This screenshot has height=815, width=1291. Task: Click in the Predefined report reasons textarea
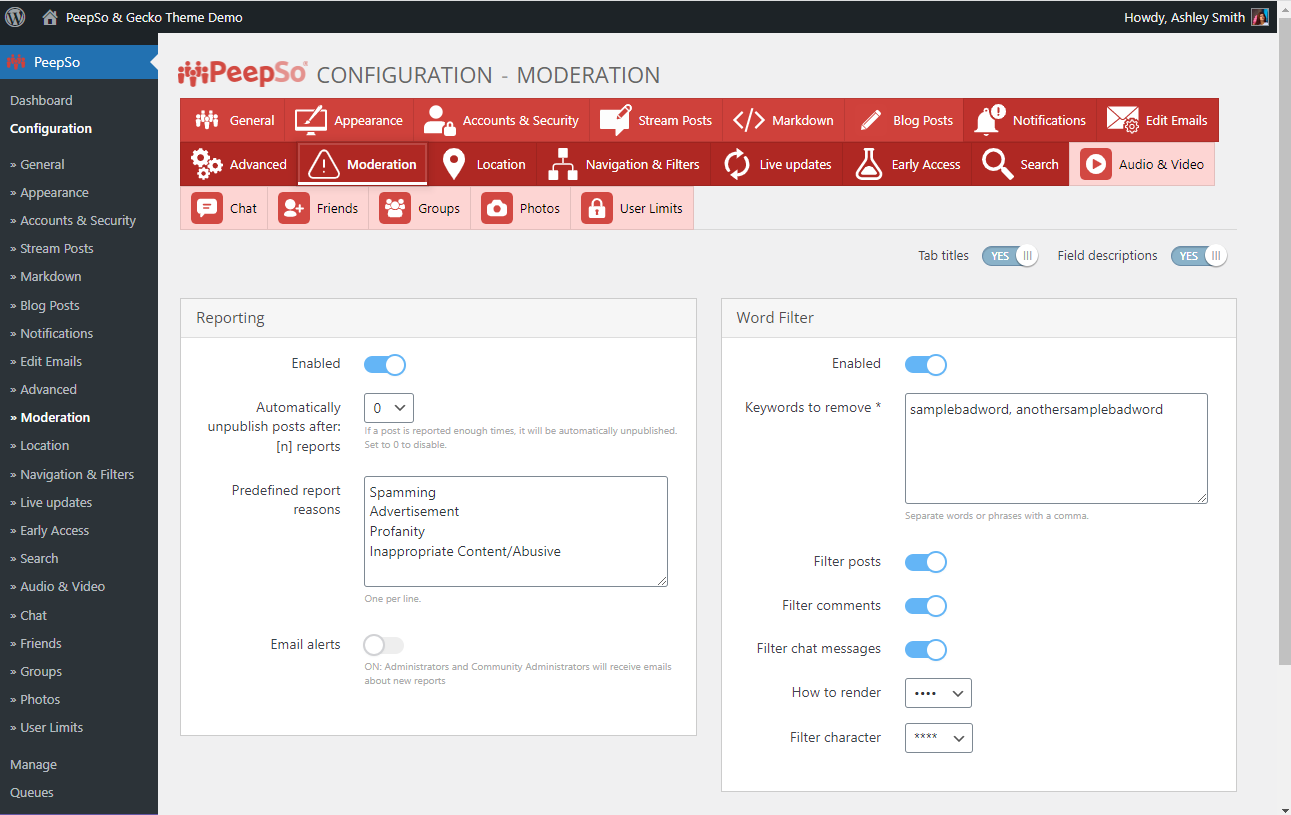tap(516, 531)
